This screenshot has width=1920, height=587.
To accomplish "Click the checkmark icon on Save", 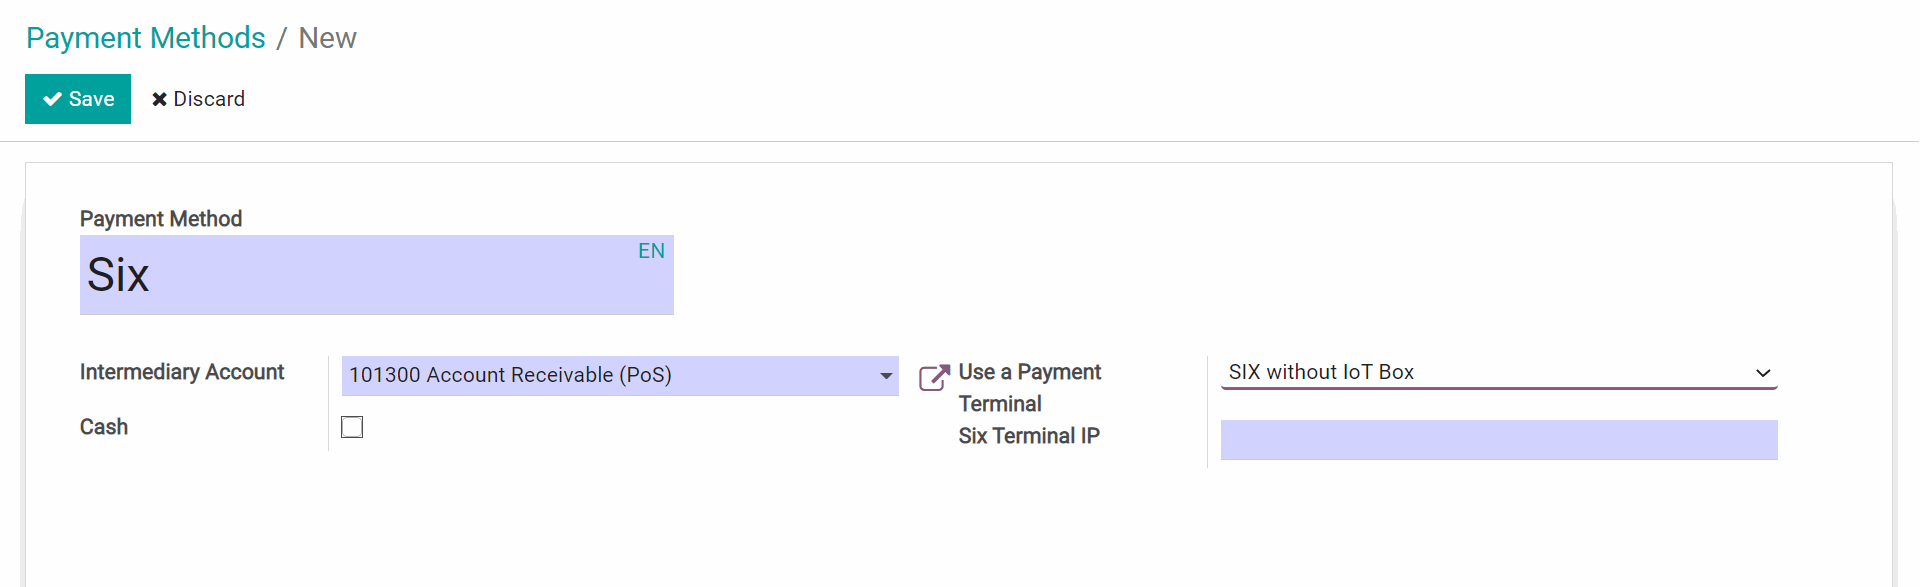I will [53, 99].
